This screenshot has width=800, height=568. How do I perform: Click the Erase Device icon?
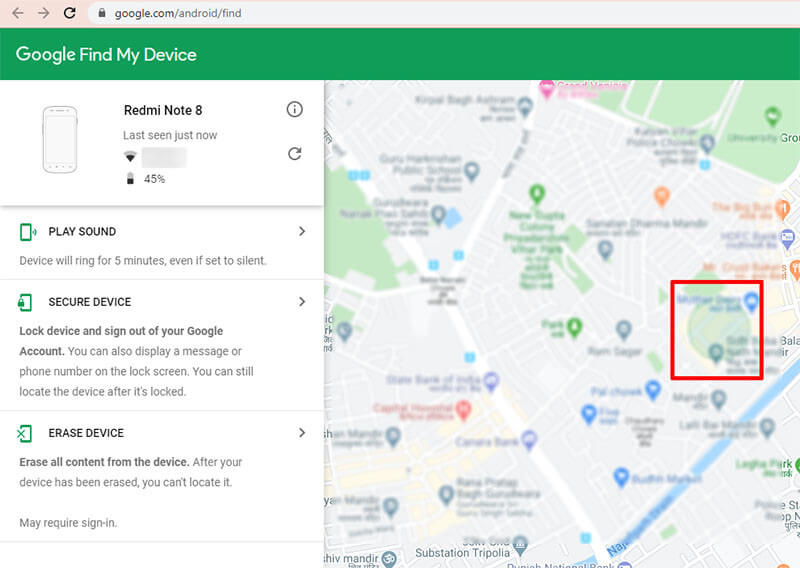(24, 433)
